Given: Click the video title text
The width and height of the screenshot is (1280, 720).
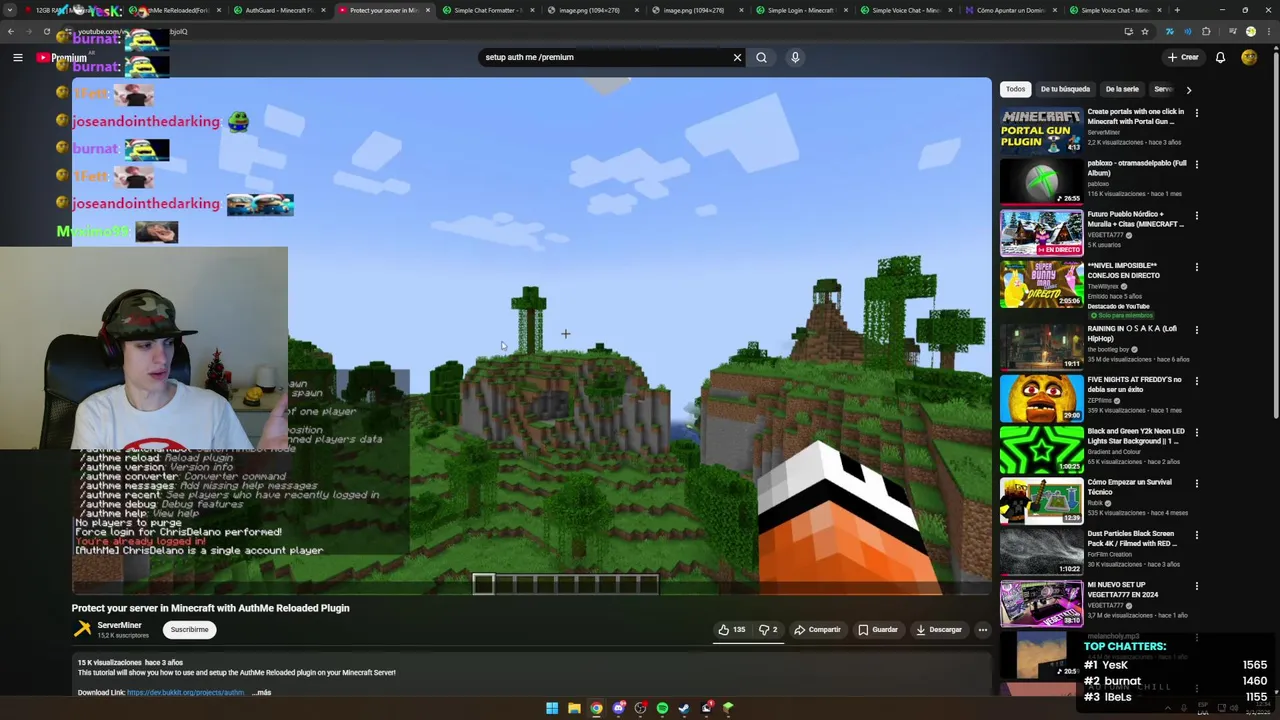Looking at the screenshot, I should 210,608.
